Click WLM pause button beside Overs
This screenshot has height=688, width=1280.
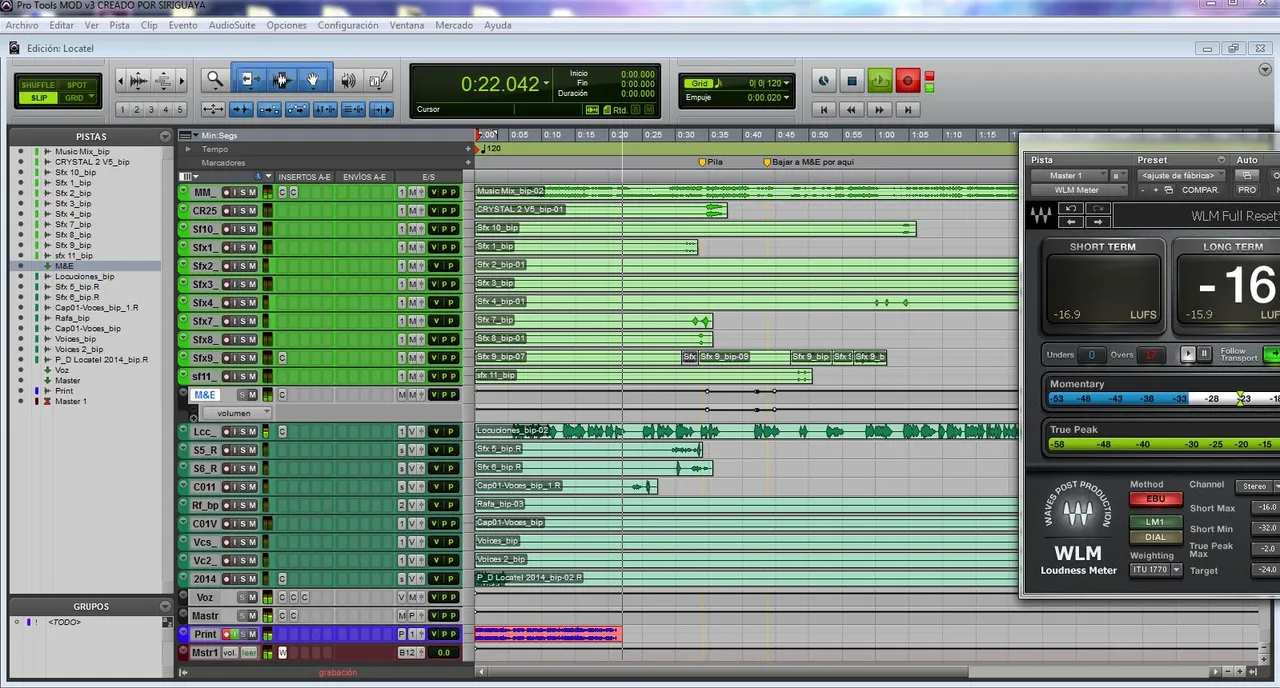(1205, 353)
